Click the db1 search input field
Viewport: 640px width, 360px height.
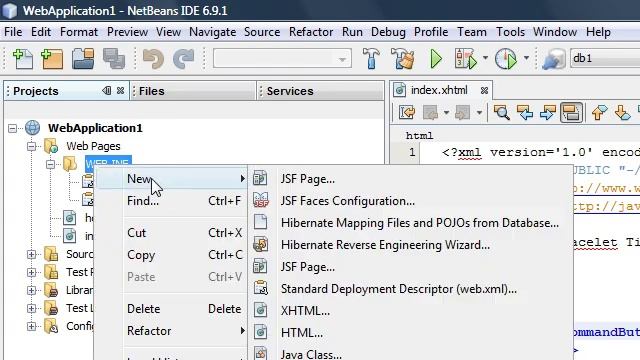605,59
